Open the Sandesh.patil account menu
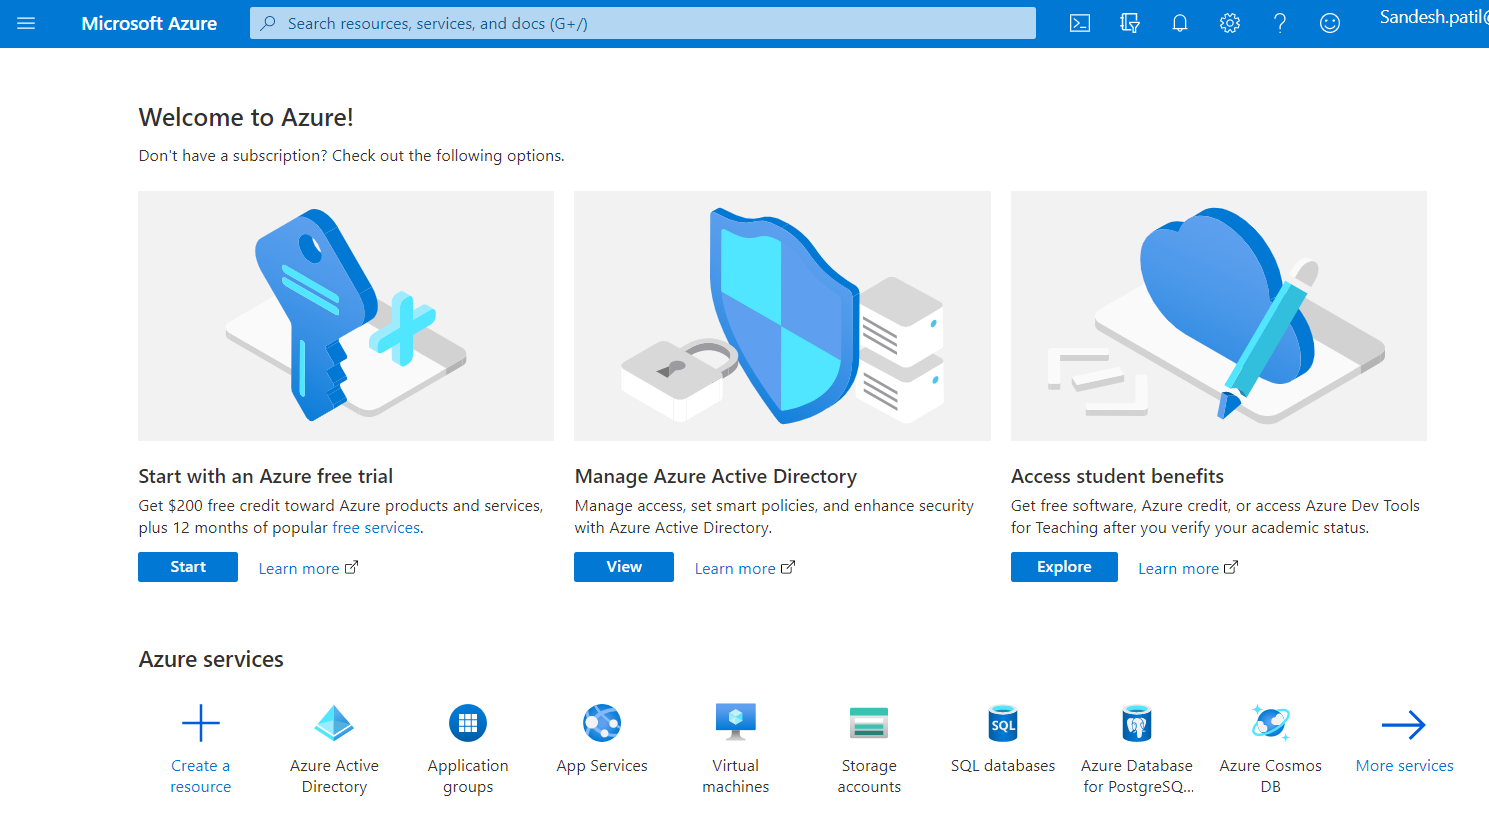The image size is (1489, 833). (1433, 17)
